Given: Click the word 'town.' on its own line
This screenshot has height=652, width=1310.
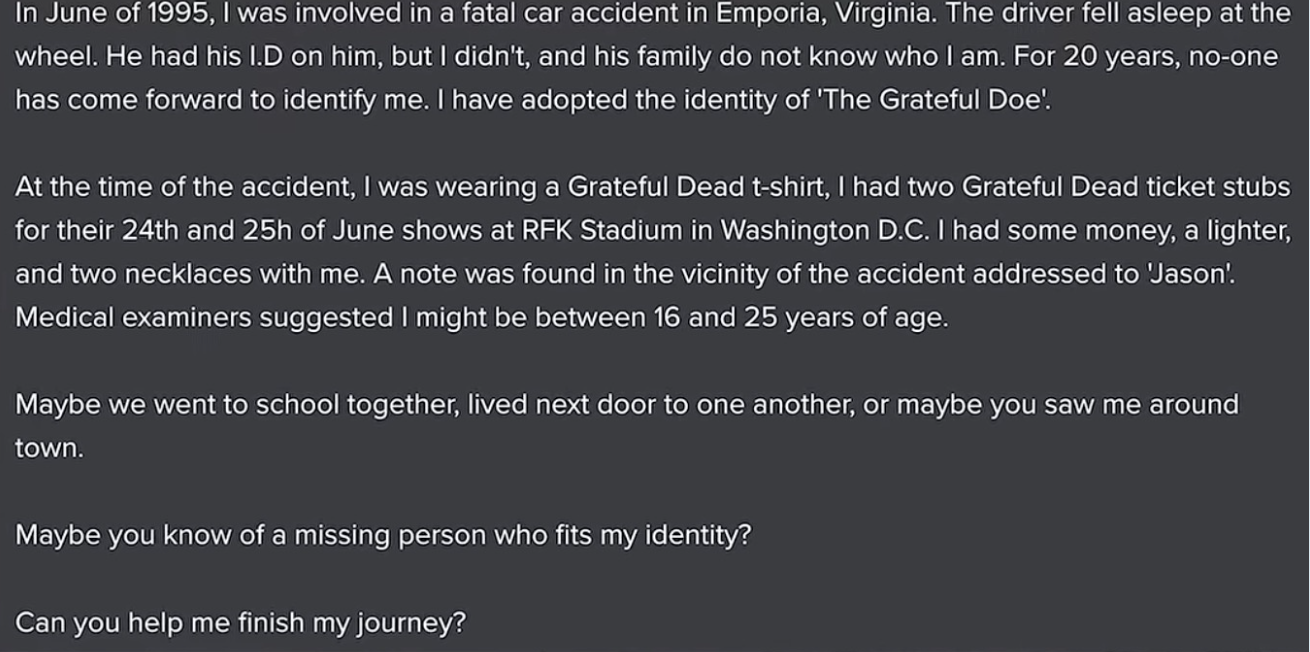Looking at the screenshot, I should click(50, 449).
